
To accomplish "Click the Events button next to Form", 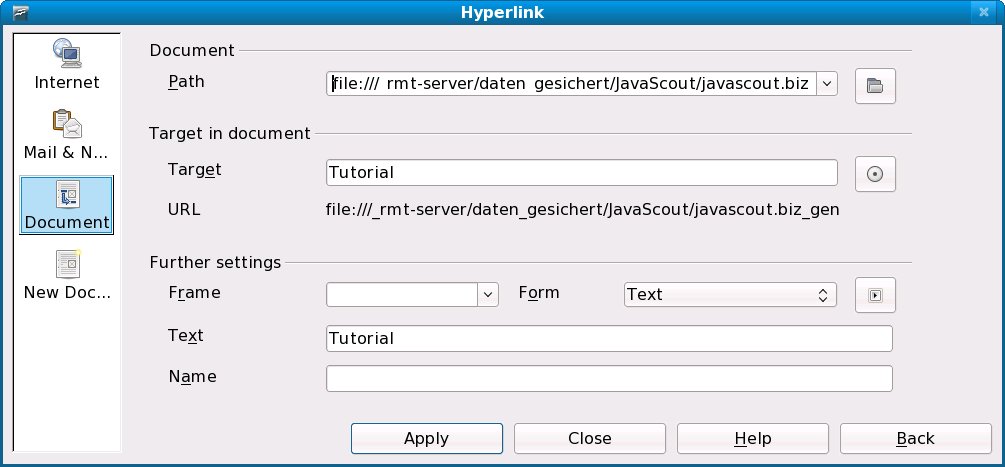I will [875, 295].
